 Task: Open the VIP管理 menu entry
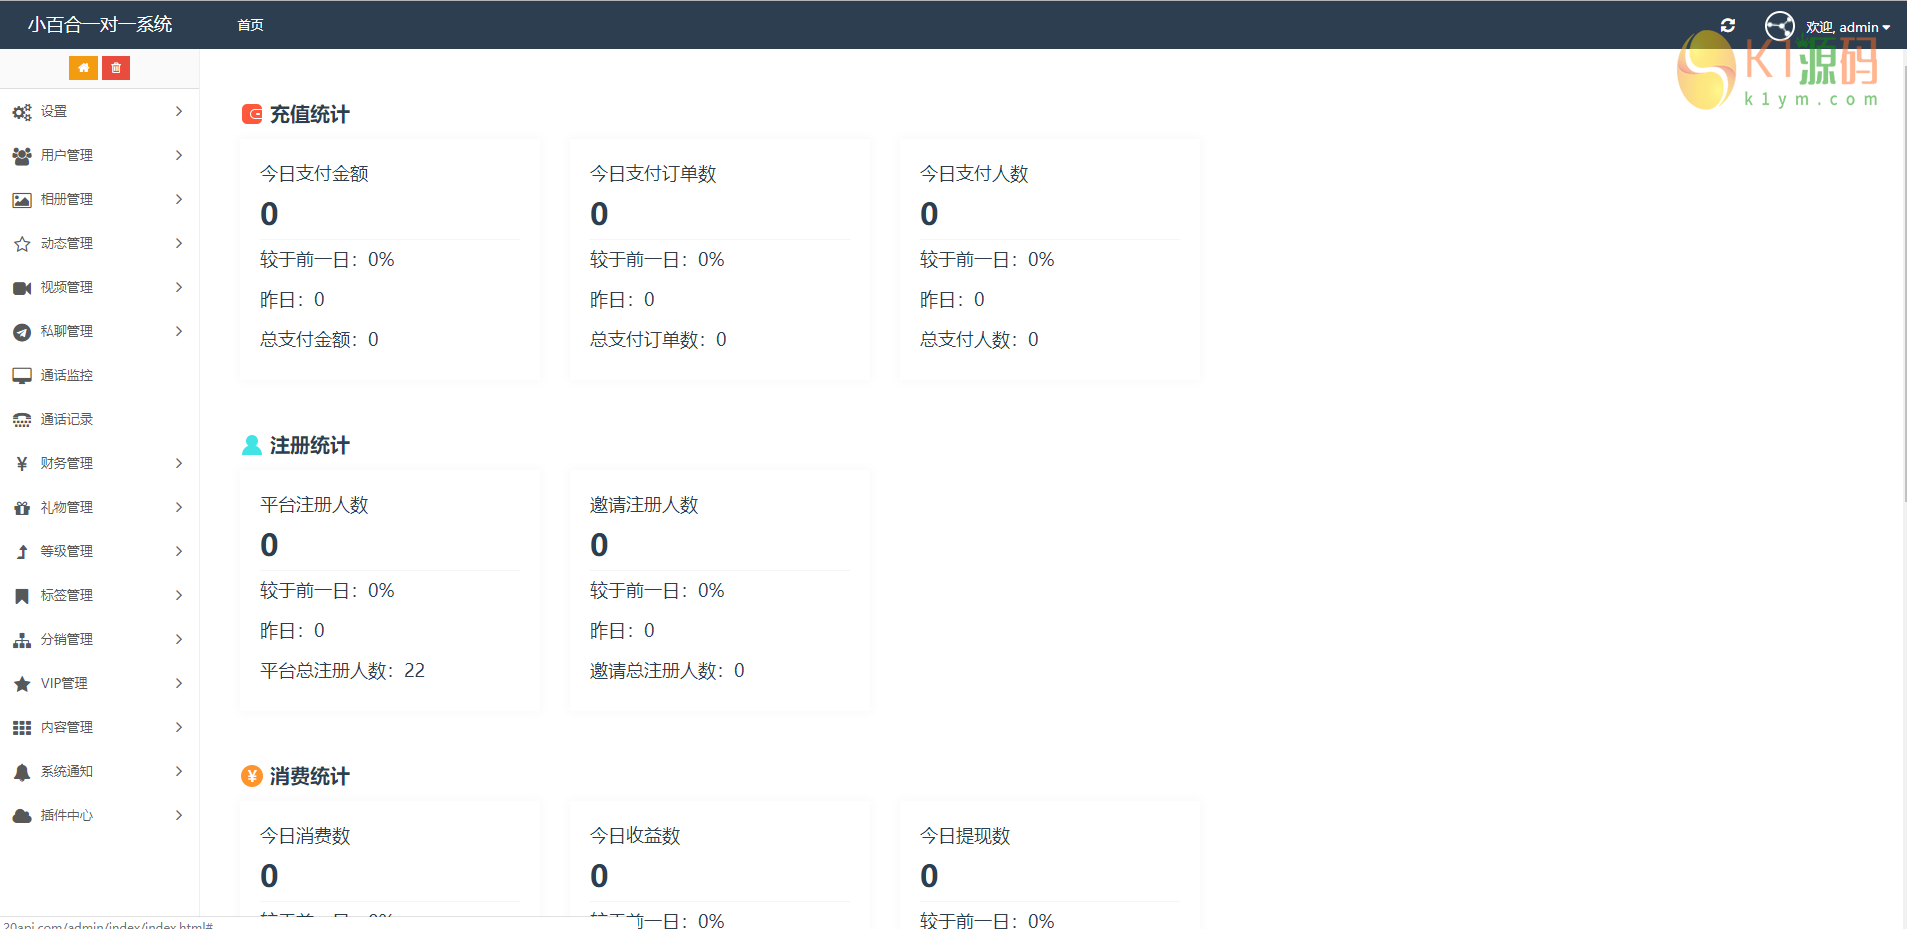[100, 683]
